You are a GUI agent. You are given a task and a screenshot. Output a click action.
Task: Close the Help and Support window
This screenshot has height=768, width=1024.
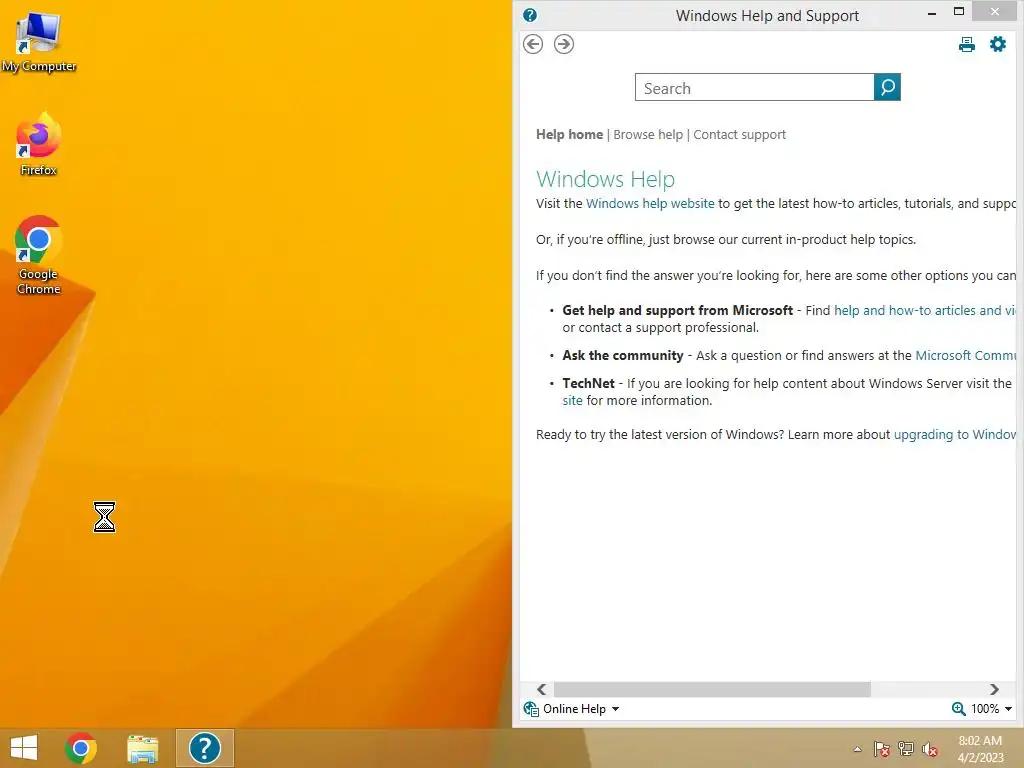pos(995,12)
